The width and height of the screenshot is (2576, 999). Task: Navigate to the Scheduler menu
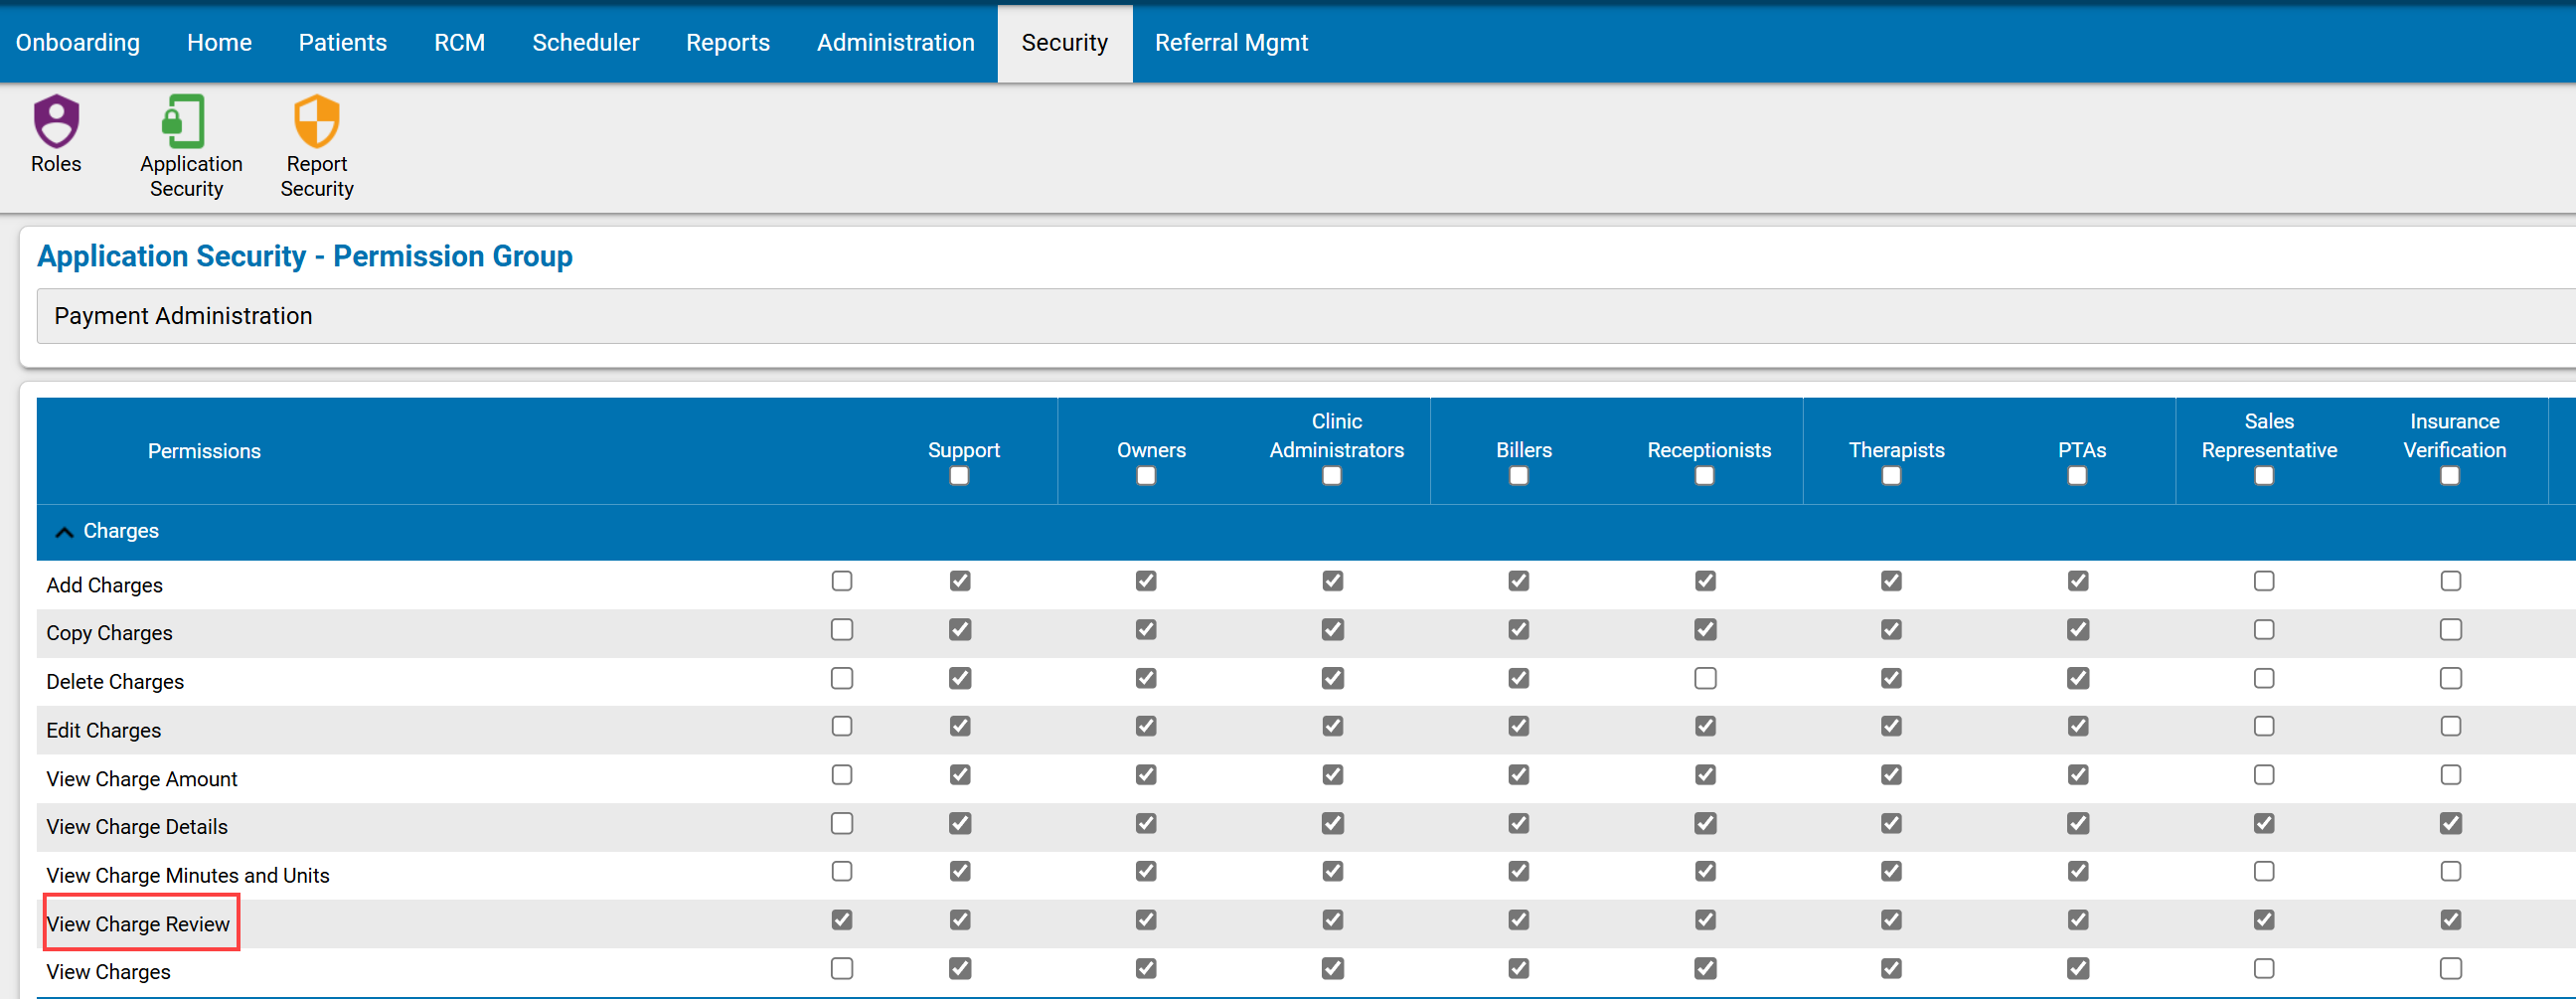[586, 42]
